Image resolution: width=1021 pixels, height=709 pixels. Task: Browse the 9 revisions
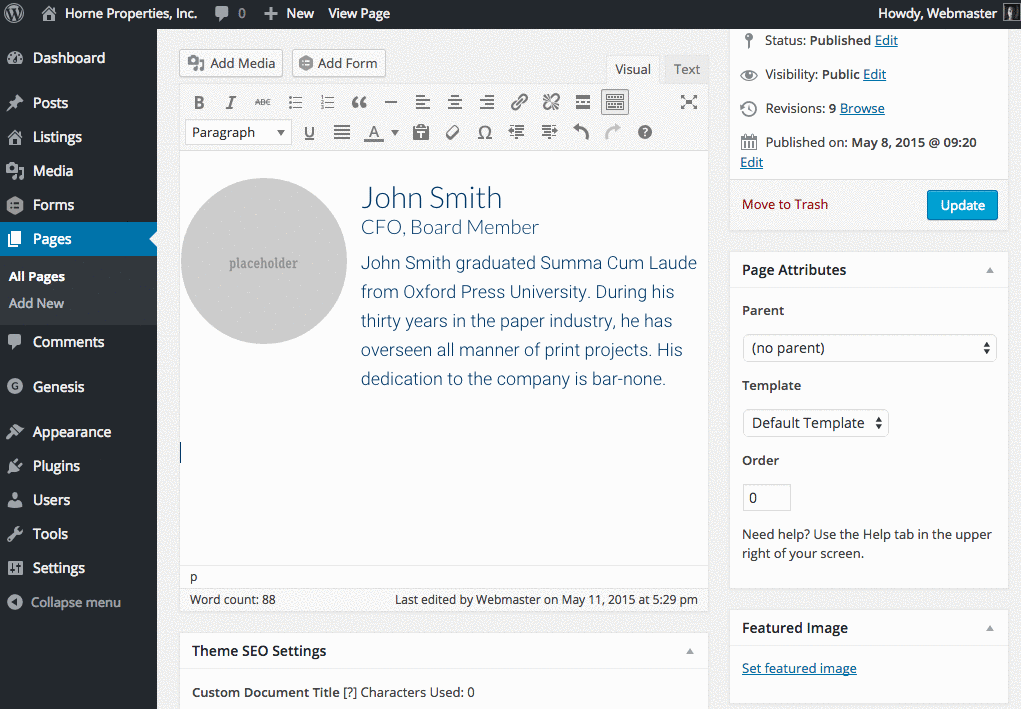[861, 108]
